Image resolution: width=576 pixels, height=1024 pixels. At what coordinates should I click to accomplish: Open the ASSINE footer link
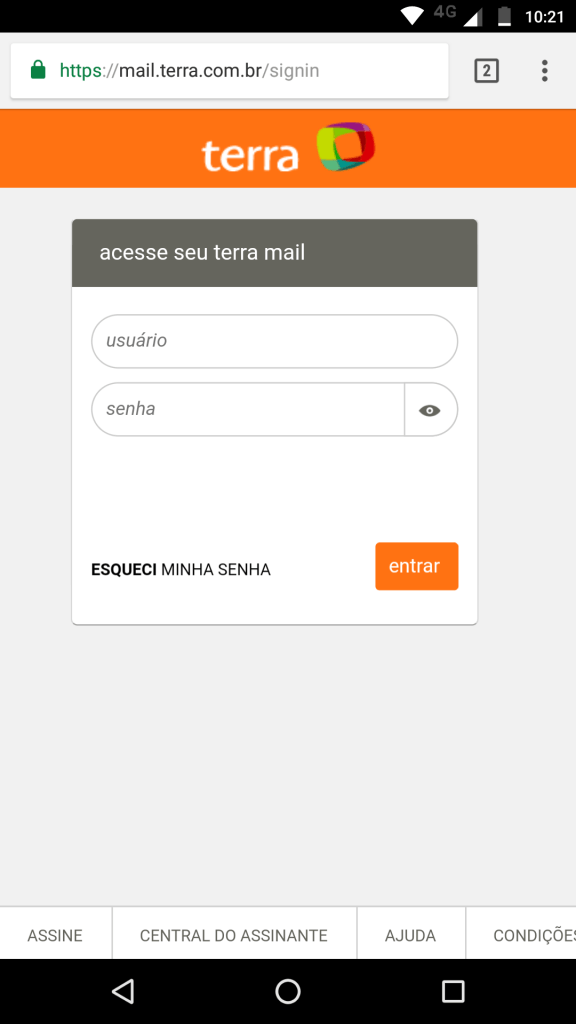55,934
